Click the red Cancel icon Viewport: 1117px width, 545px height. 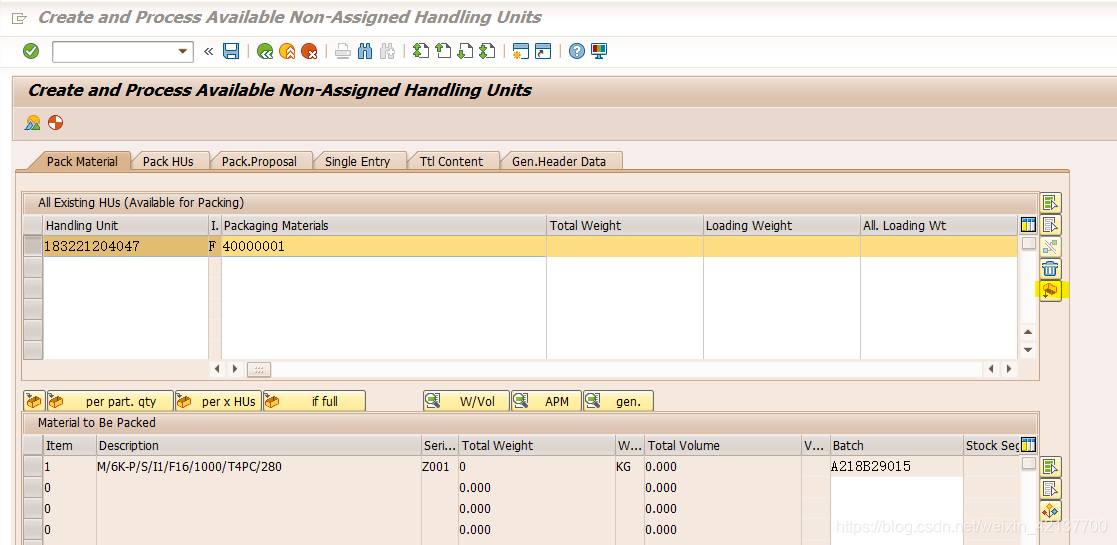coord(308,51)
